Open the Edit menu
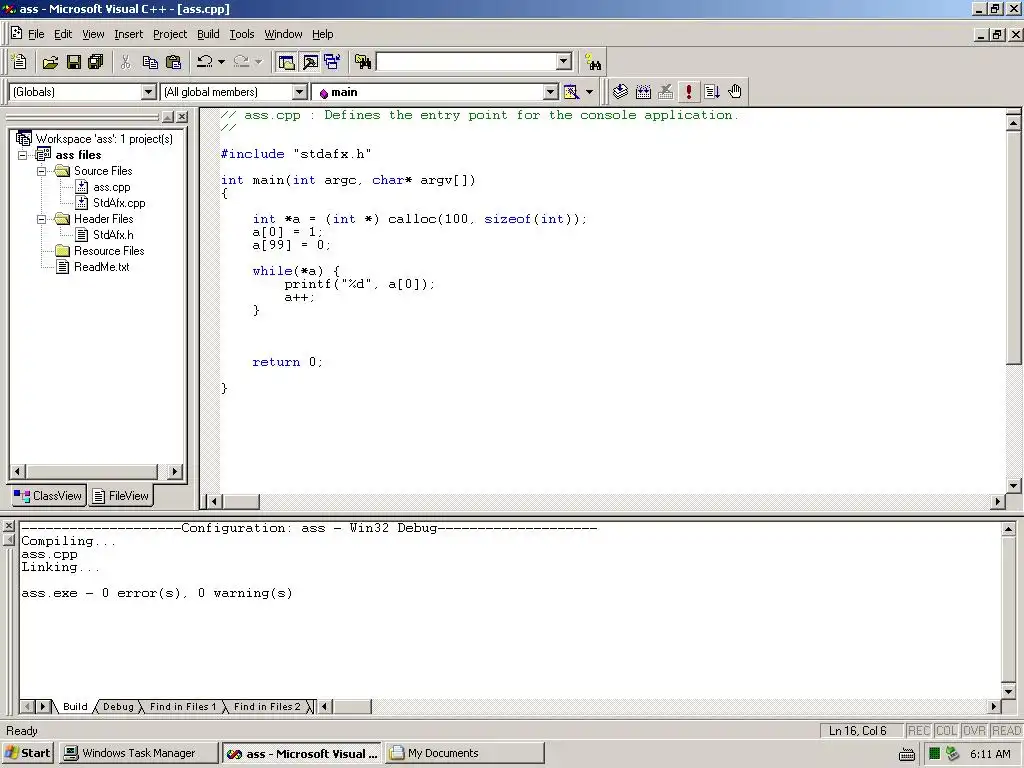The height and width of the screenshot is (768, 1024). tap(63, 34)
